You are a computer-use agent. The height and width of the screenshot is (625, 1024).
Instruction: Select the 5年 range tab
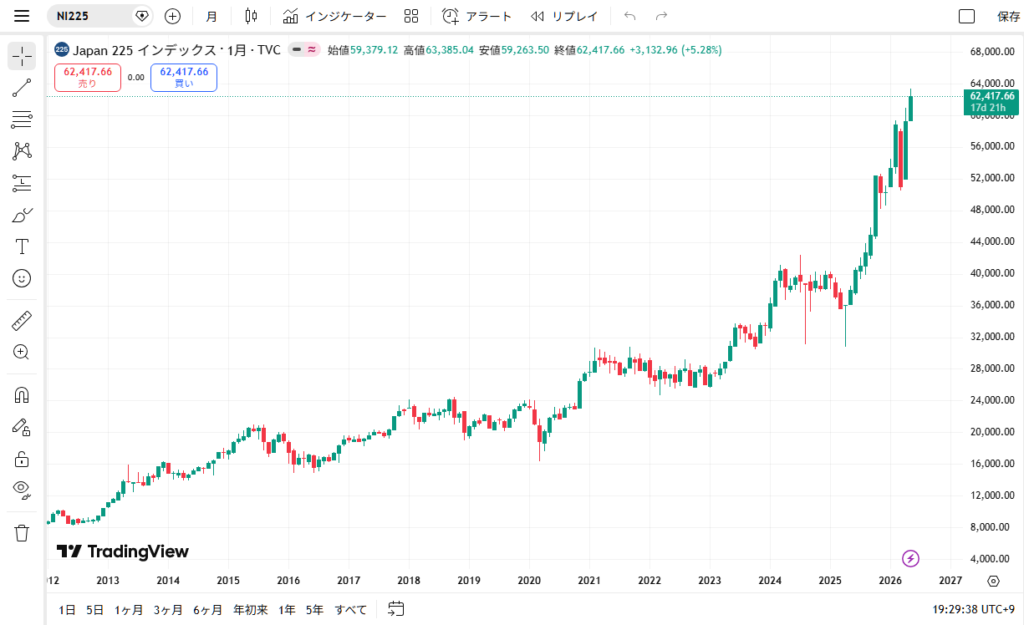pos(315,610)
